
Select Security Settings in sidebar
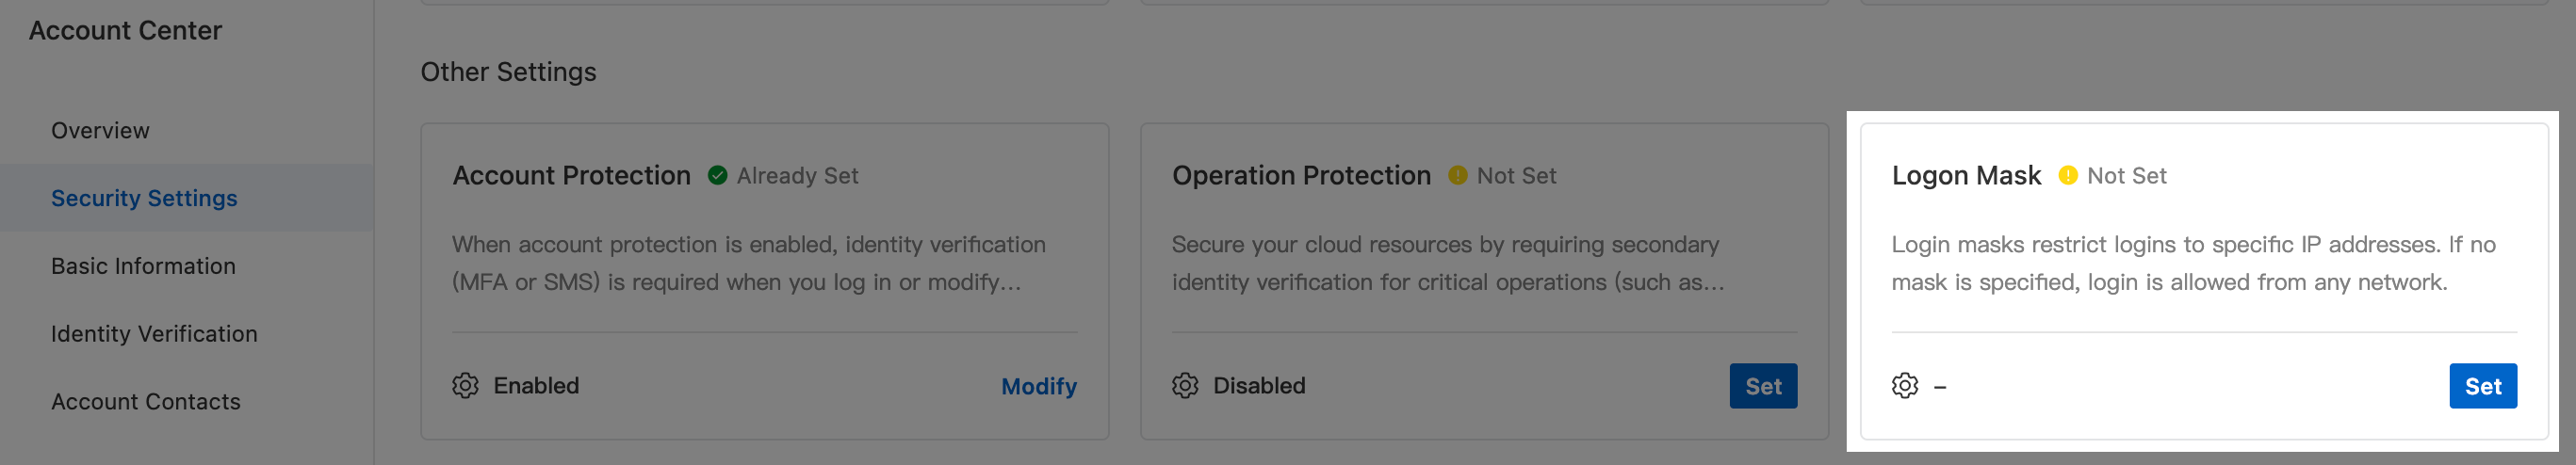click(144, 198)
